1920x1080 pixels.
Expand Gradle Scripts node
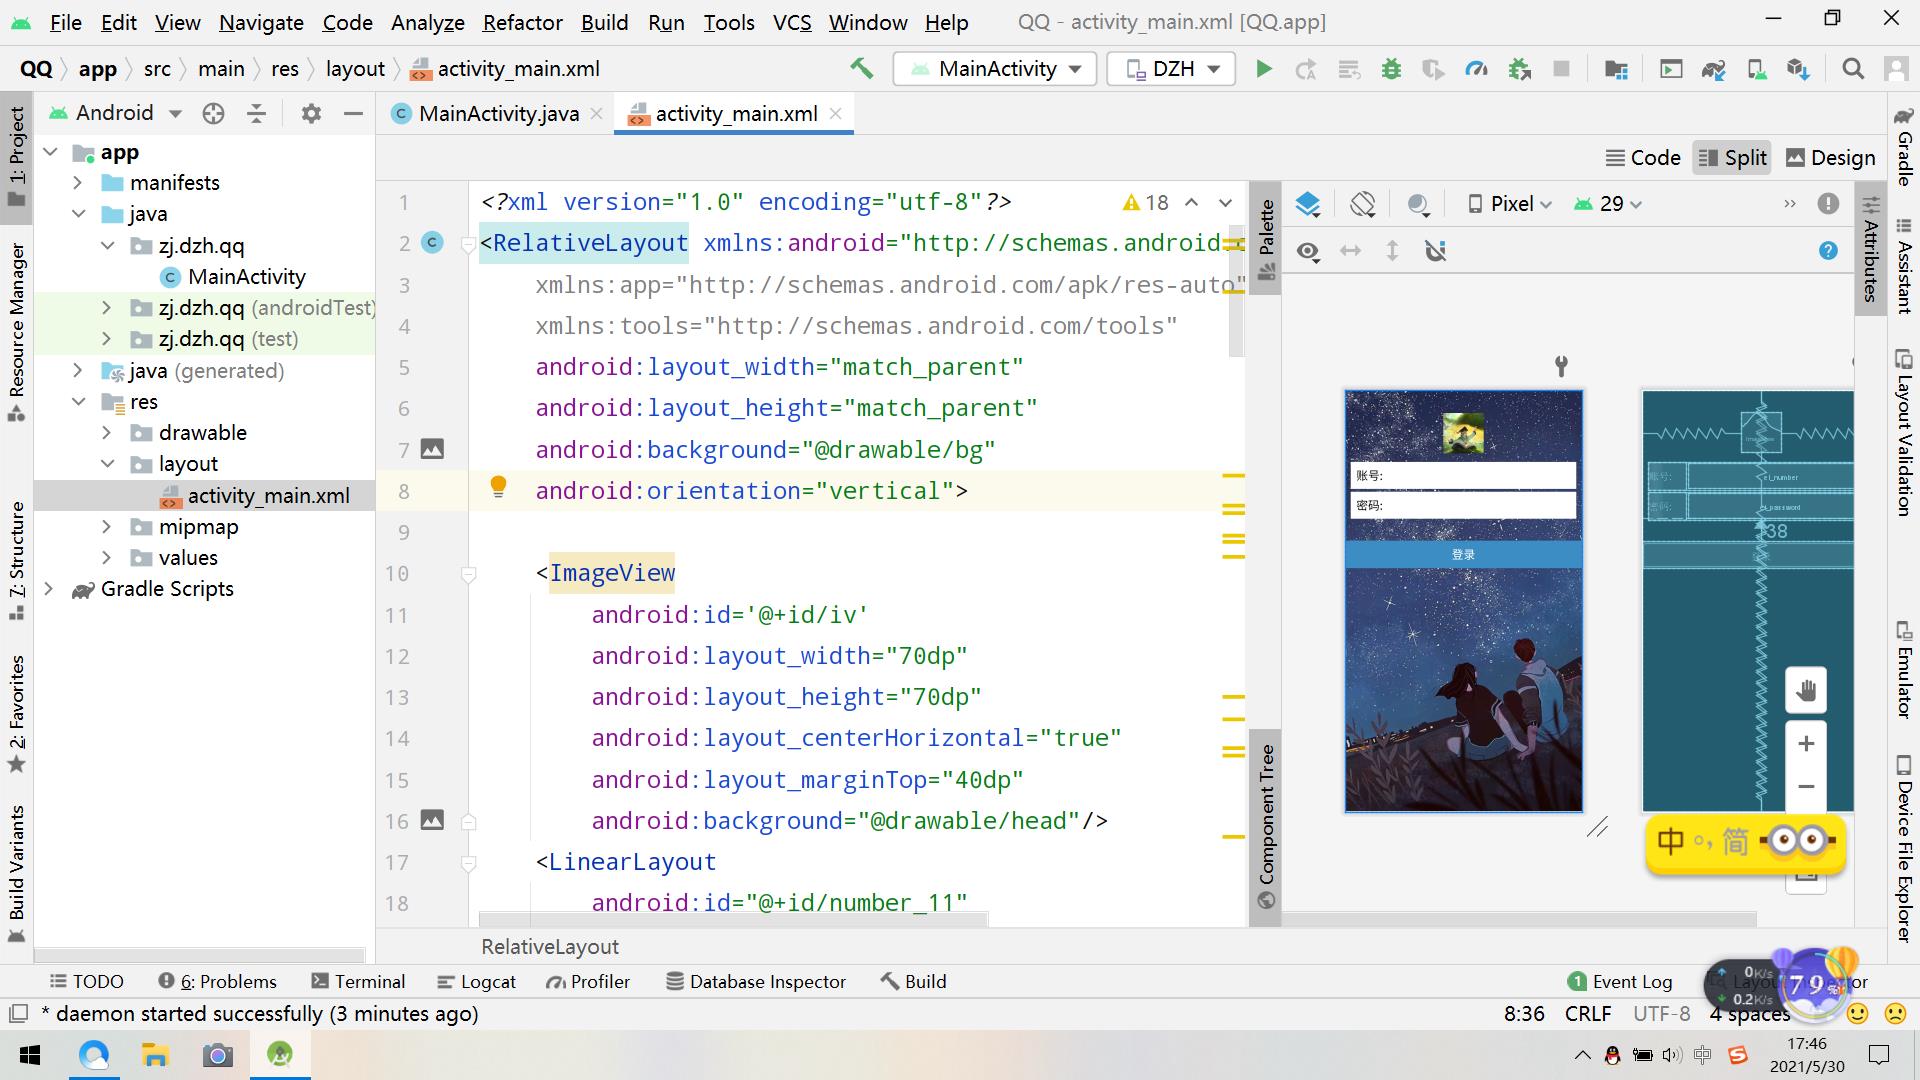tap(48, 589)
